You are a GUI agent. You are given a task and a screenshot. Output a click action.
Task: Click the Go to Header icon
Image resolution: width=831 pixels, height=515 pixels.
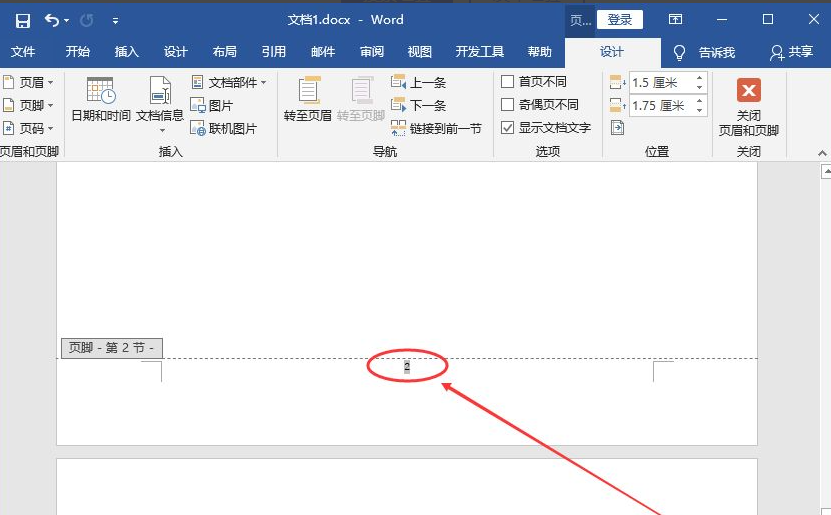(x=308, y=92)
